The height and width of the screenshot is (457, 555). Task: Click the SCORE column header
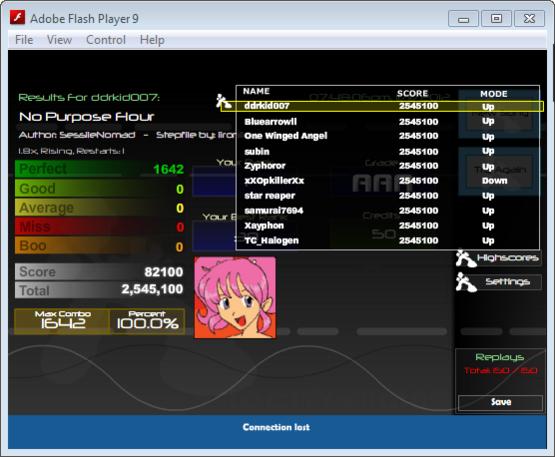412,93
